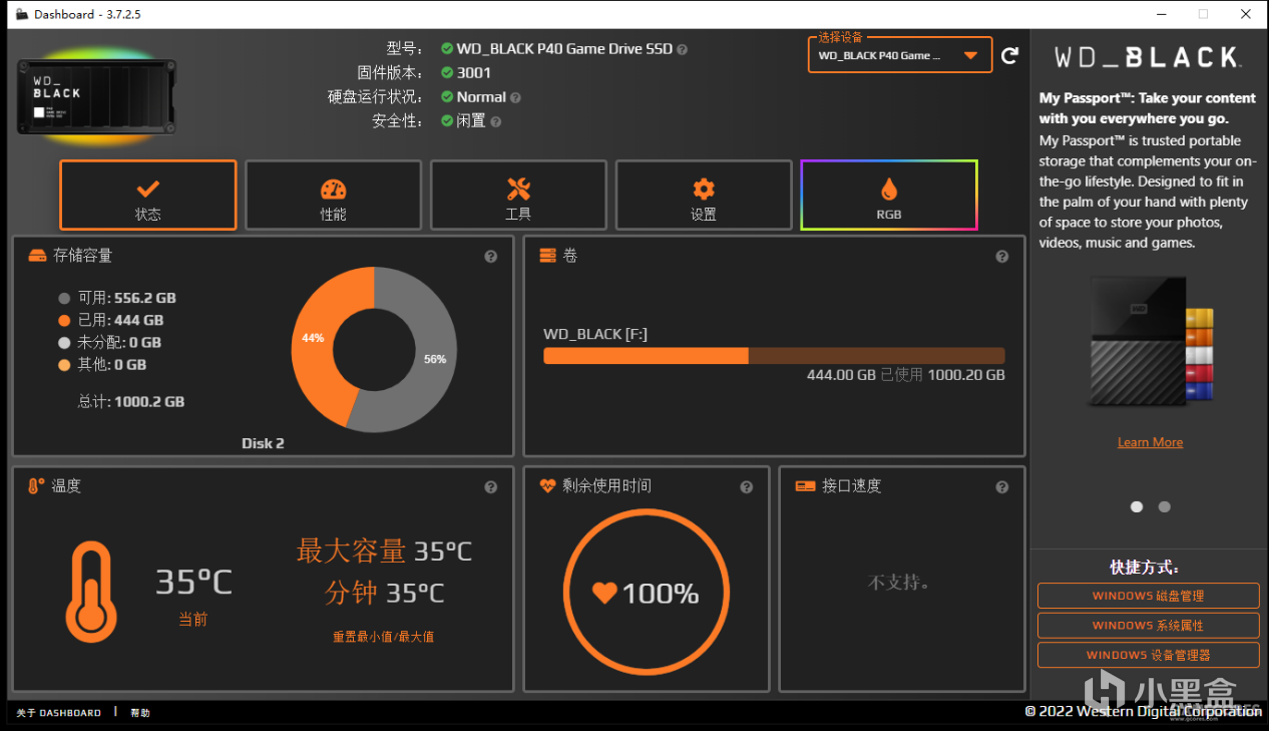
Task: Click the 不支持。 text
Action: point(899,582)
